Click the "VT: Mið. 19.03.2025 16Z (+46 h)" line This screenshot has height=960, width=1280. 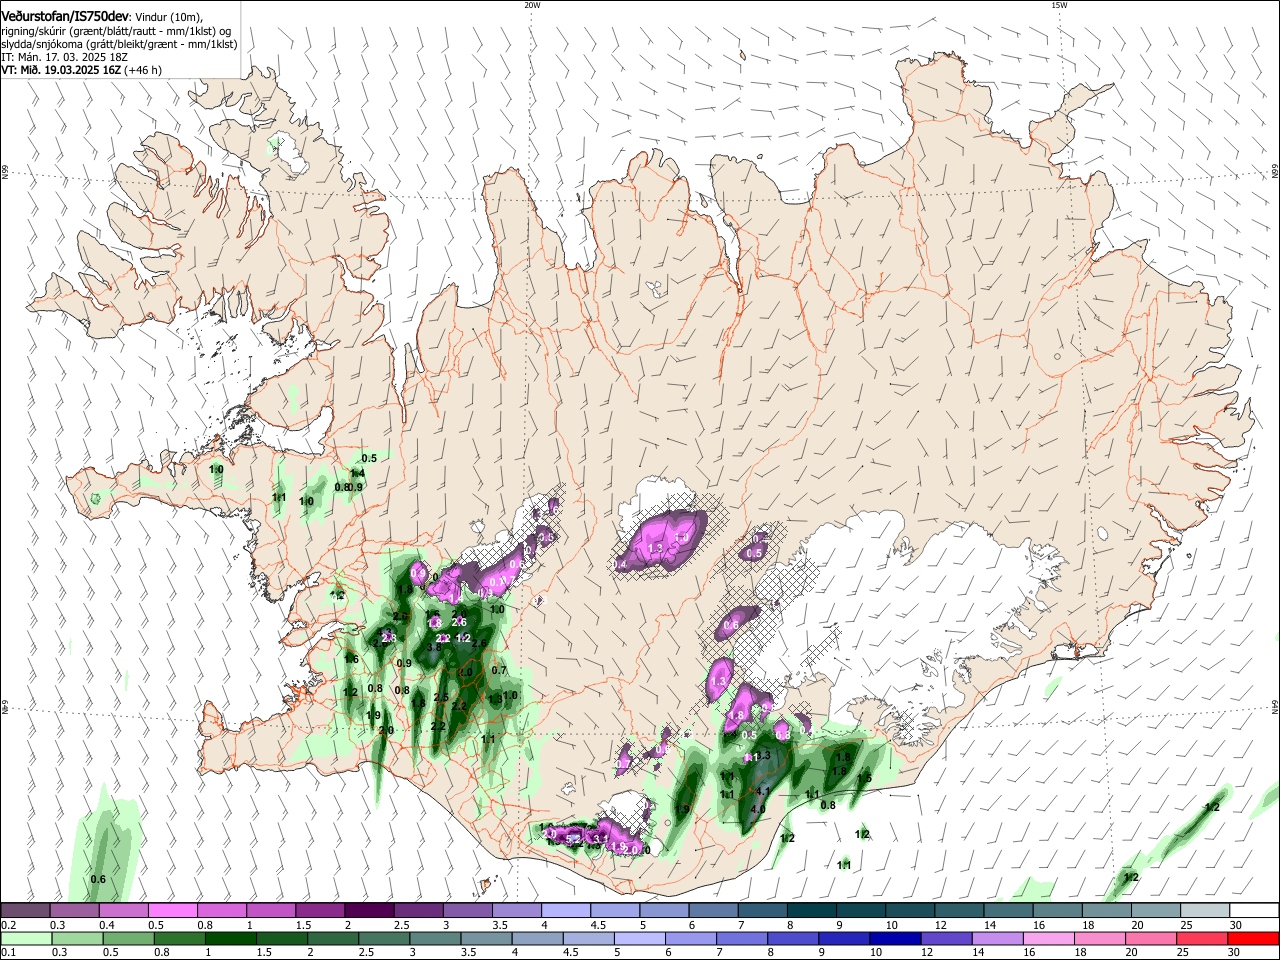coord(81,70)
